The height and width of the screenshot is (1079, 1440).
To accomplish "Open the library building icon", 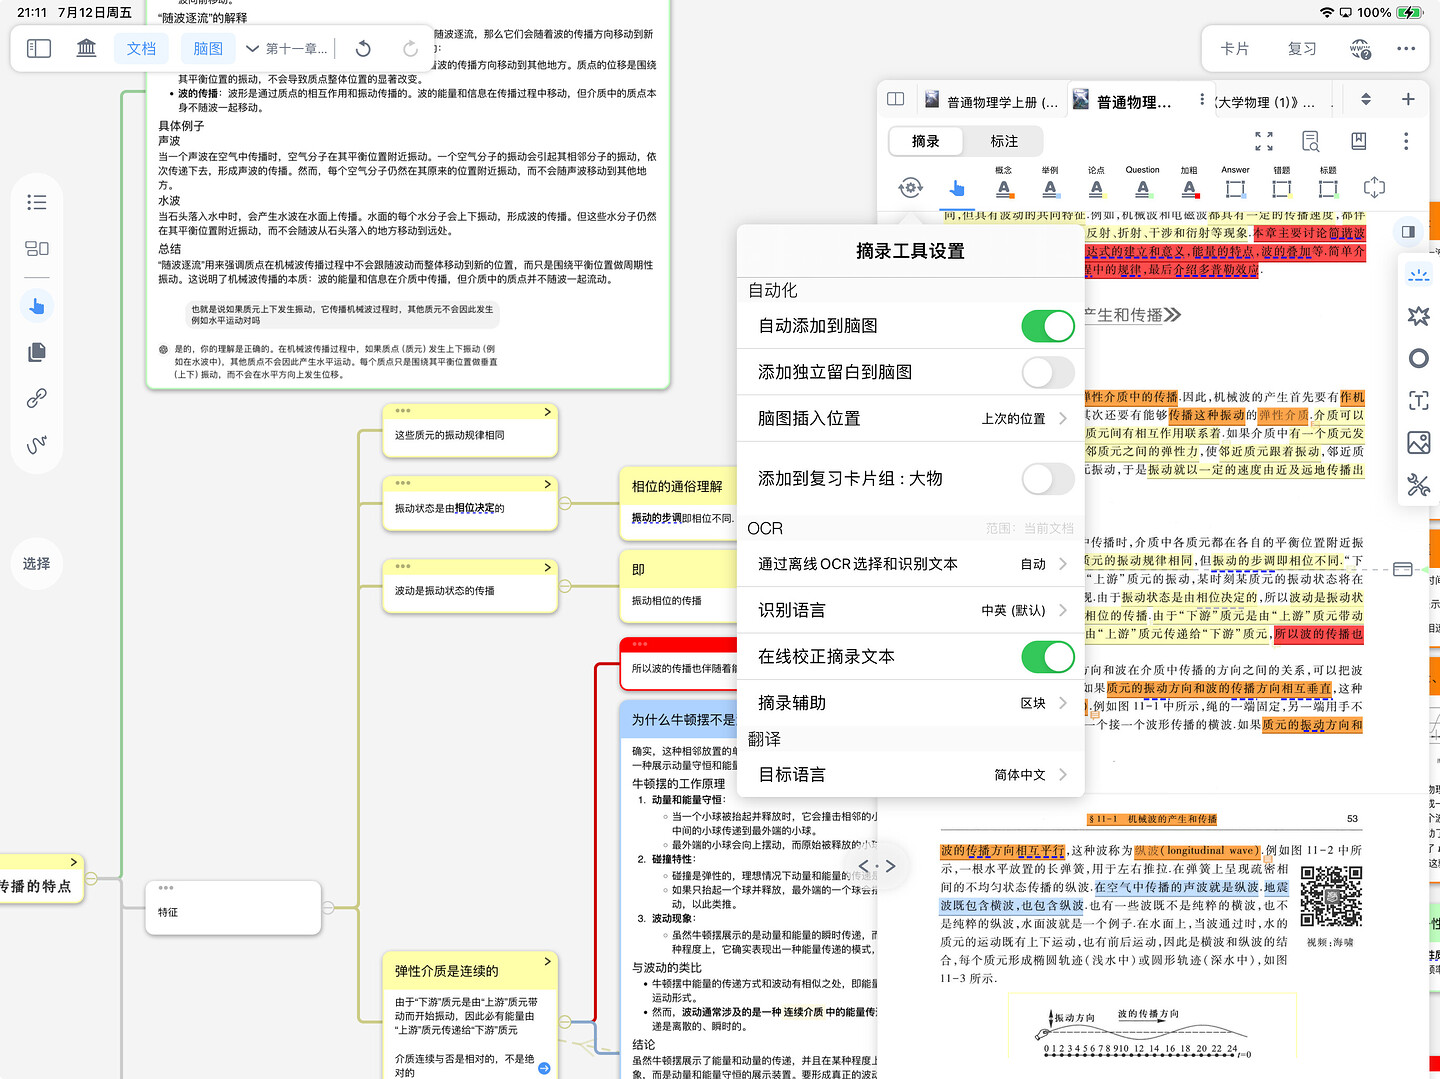I will (87, 48).
